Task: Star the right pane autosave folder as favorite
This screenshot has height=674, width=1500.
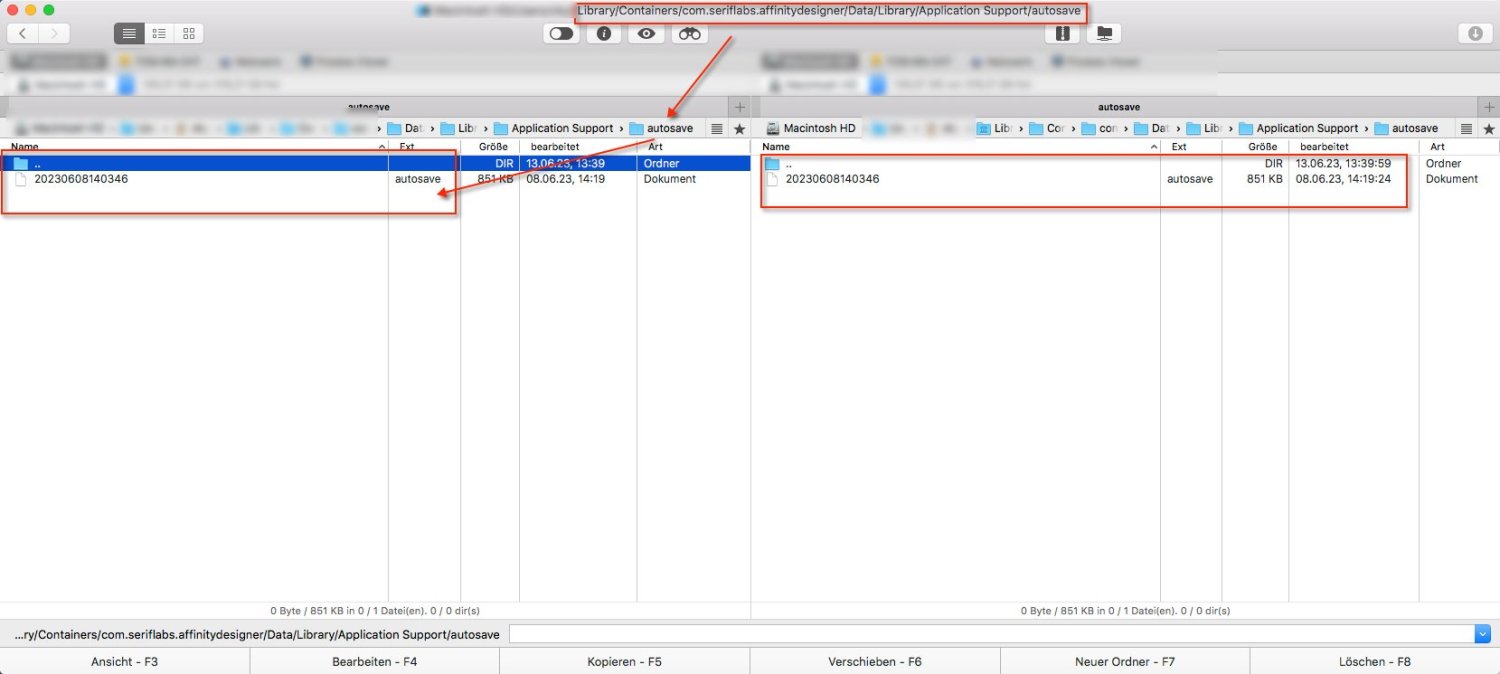Action: tap(1490, 128)
